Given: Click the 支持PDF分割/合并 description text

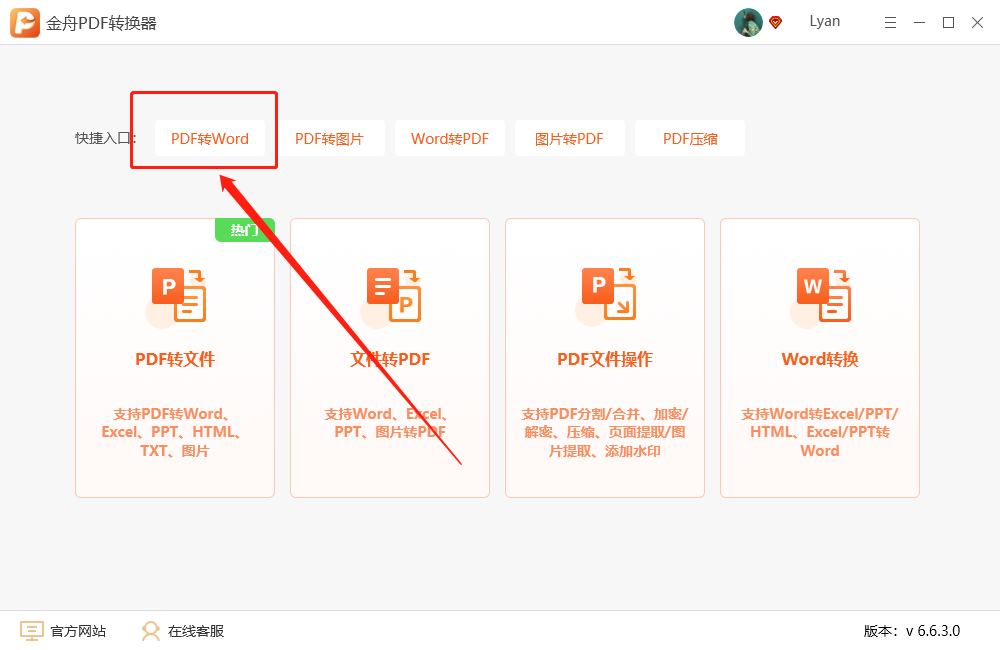Looking at the screenshot, I should coord(605,432).
